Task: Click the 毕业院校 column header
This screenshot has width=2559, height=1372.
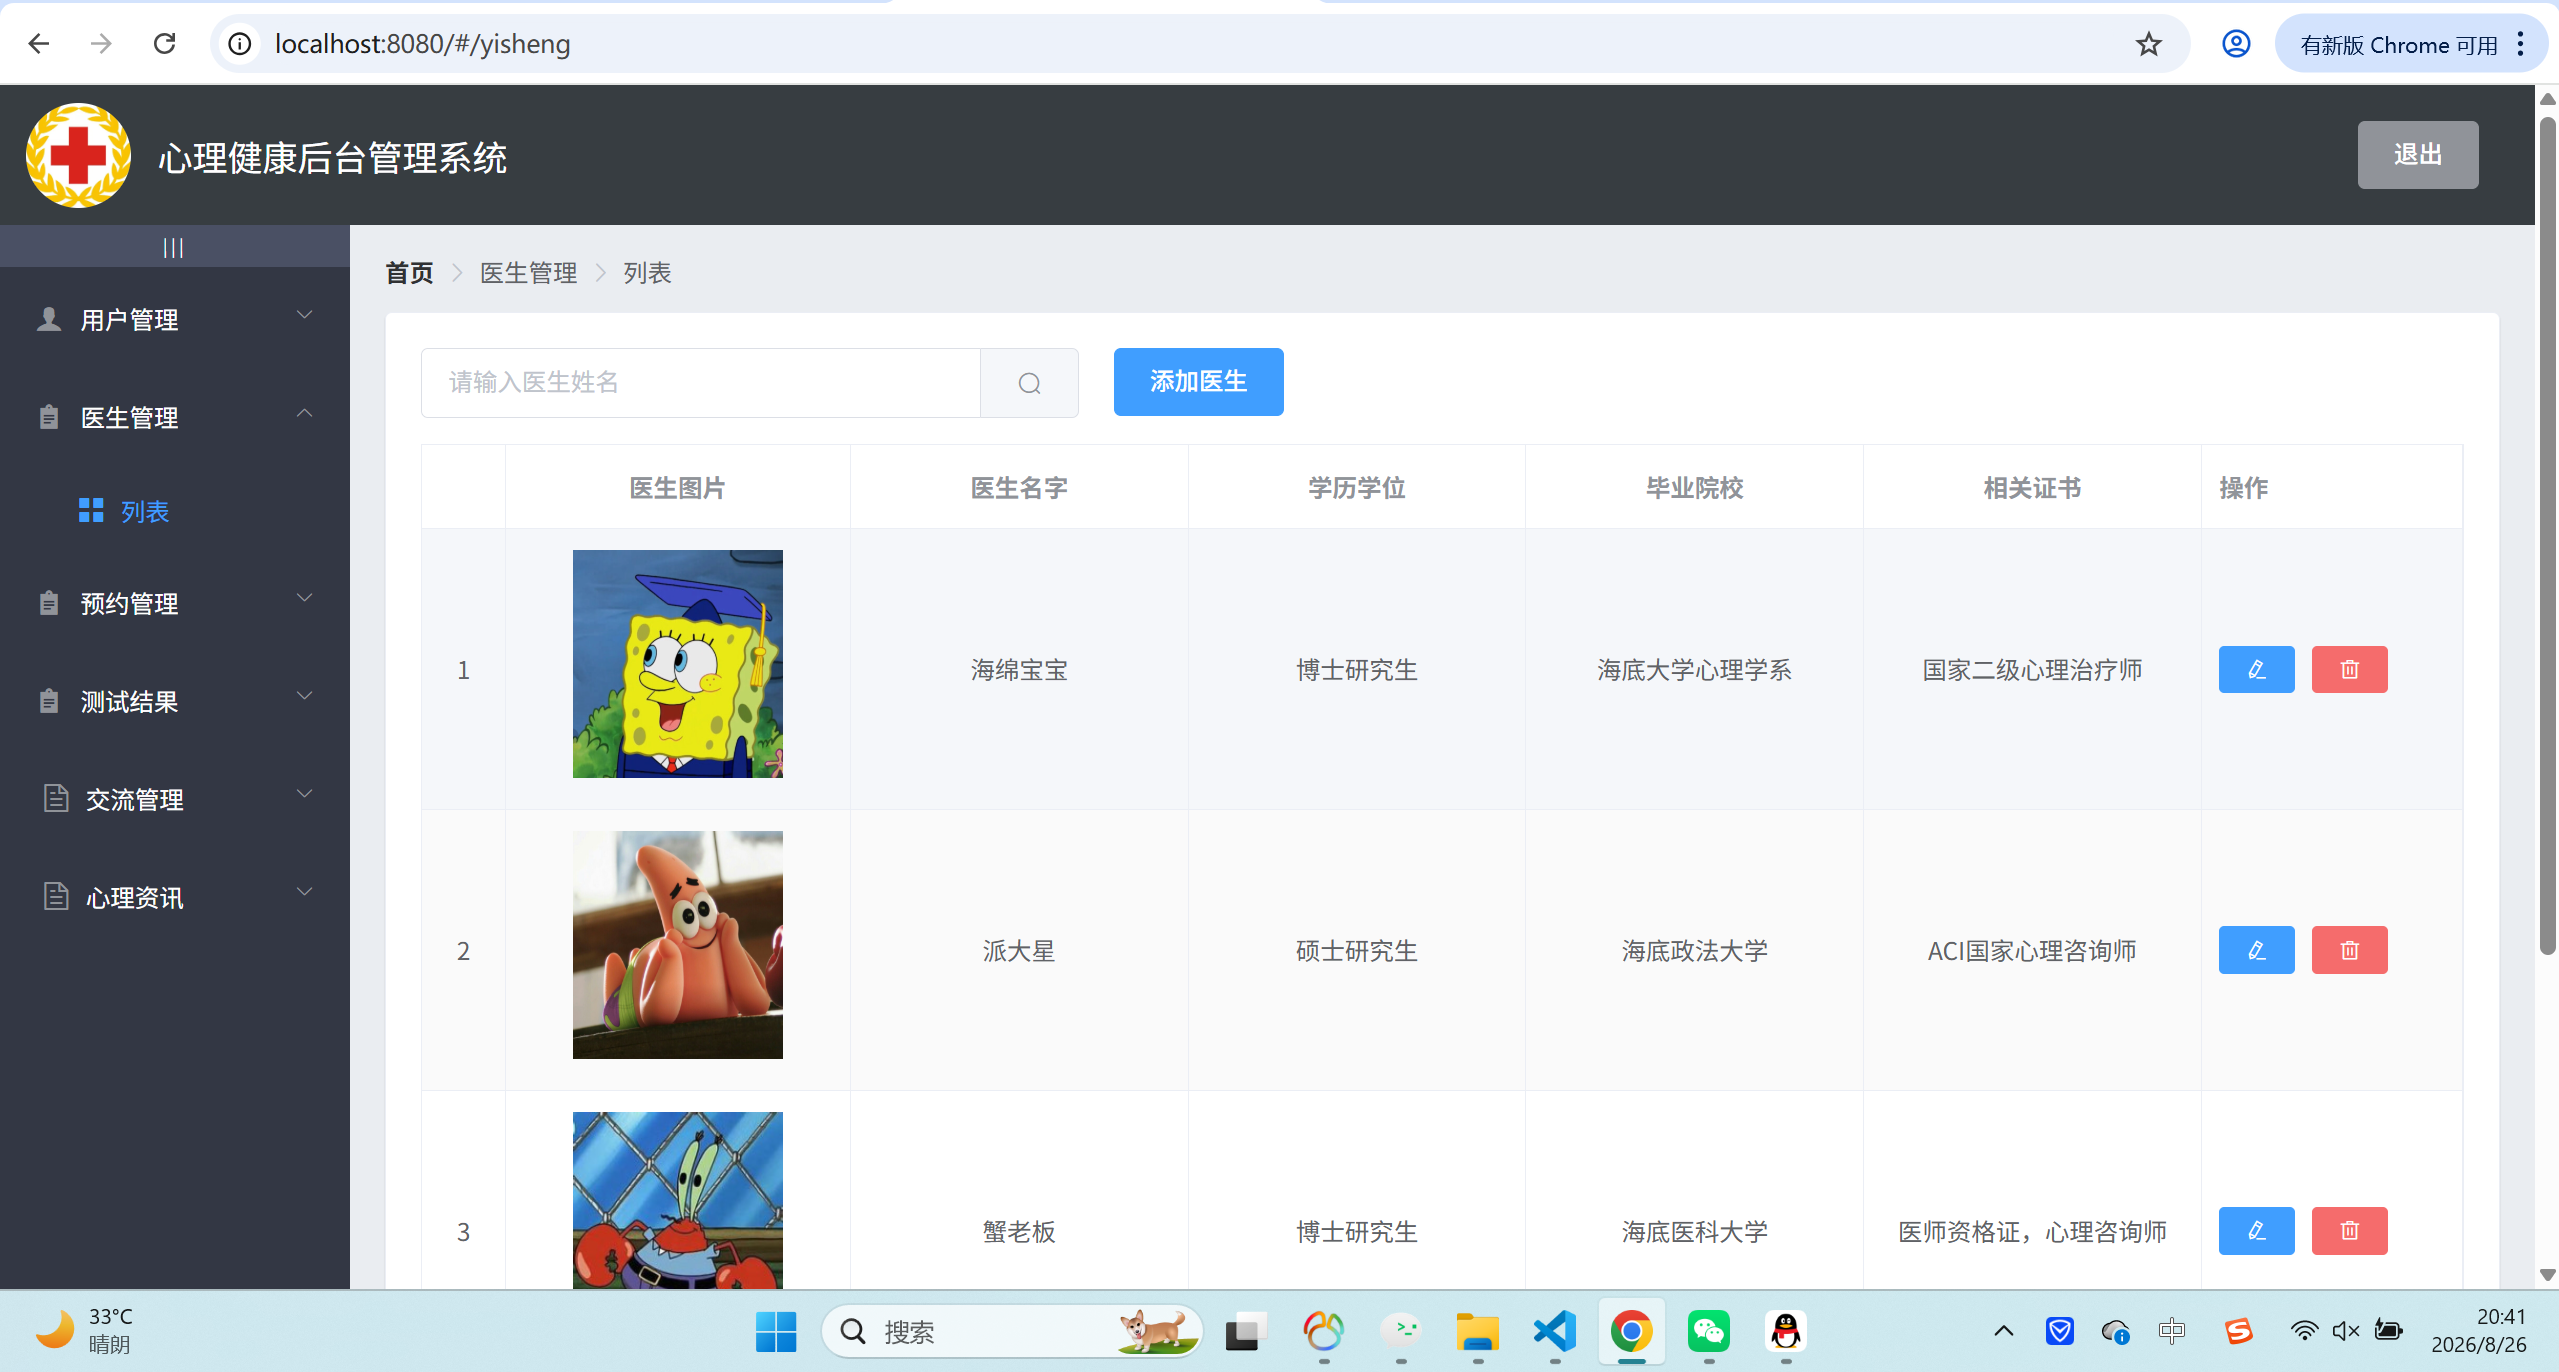Action: 1694,488
